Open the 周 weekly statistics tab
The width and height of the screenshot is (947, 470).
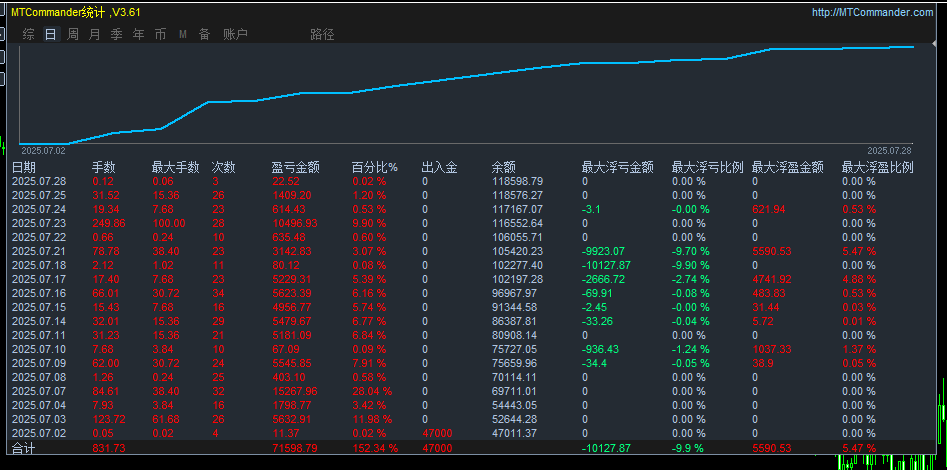click(72, 34)
